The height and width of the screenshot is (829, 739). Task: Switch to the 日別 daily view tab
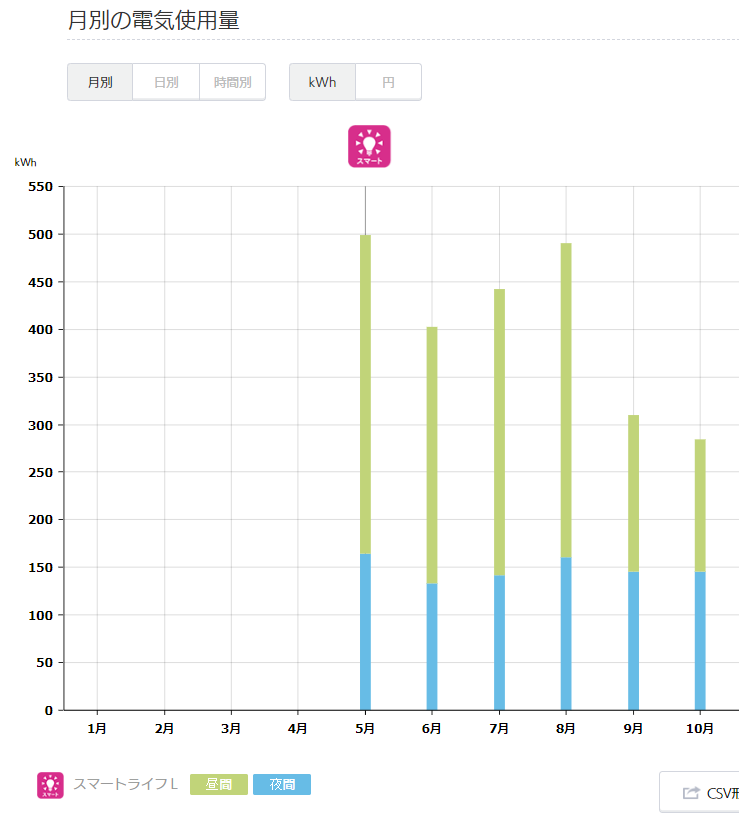click(166, 82)
